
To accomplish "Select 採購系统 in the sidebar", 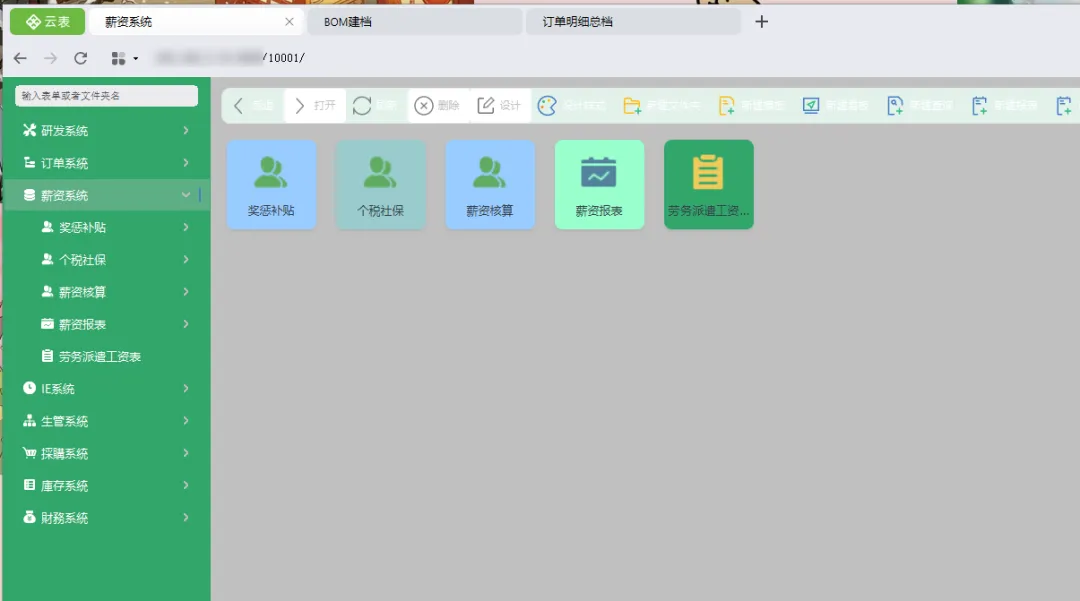I will 107,453.
